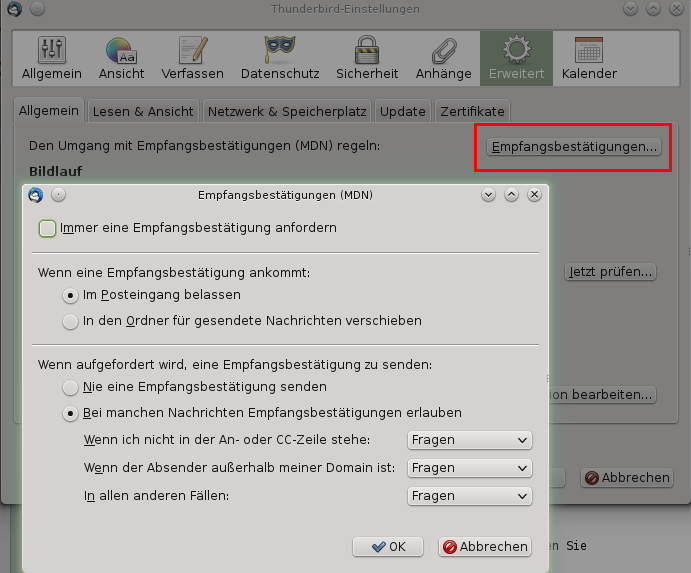Click the partially hidden bearbeiten... button
Image resolution: width=691 pixels, height=573 pixels.
click(x=603, y=394)
